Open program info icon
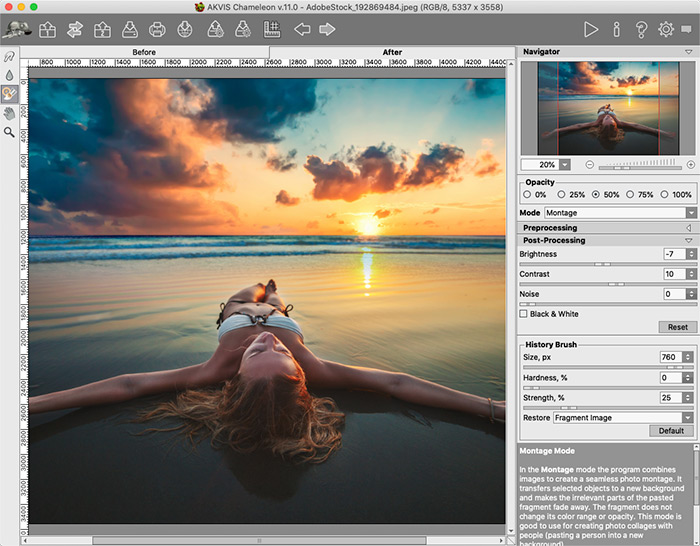This screenshot has height=546, width=700. click(x=617, y=29)
